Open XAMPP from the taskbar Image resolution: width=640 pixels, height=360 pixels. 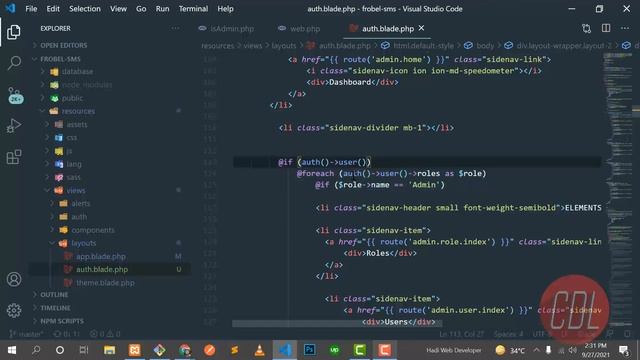click(135, 350)
